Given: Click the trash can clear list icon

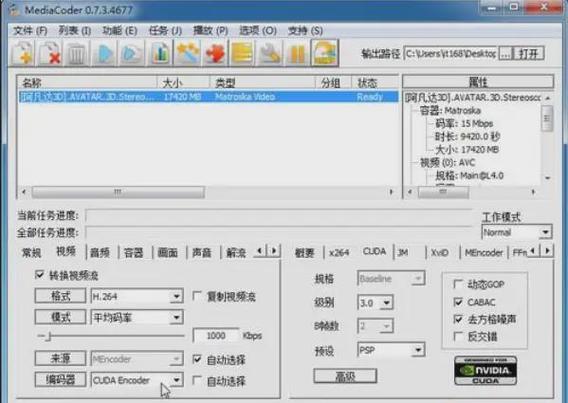Looking at the screenshot, I should pos(77,54).
